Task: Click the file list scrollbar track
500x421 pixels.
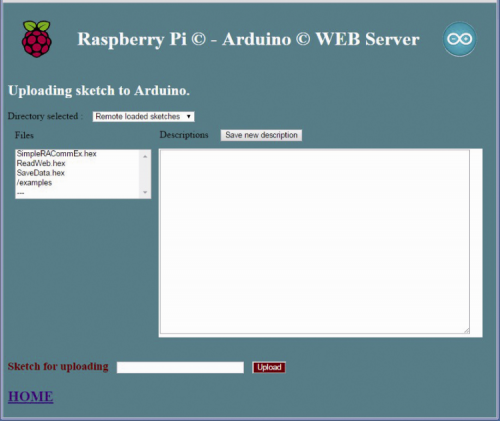Action: point(145,174)
